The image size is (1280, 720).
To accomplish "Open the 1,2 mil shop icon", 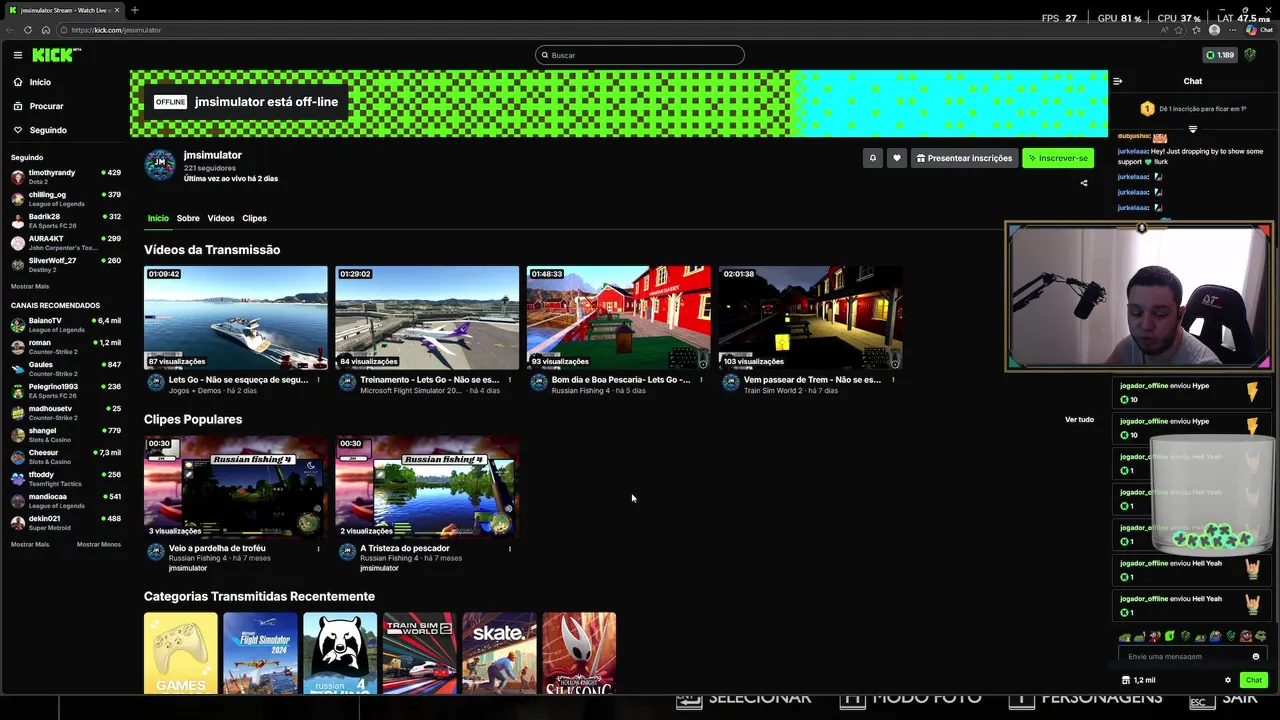I will (x=1139, y=680).
